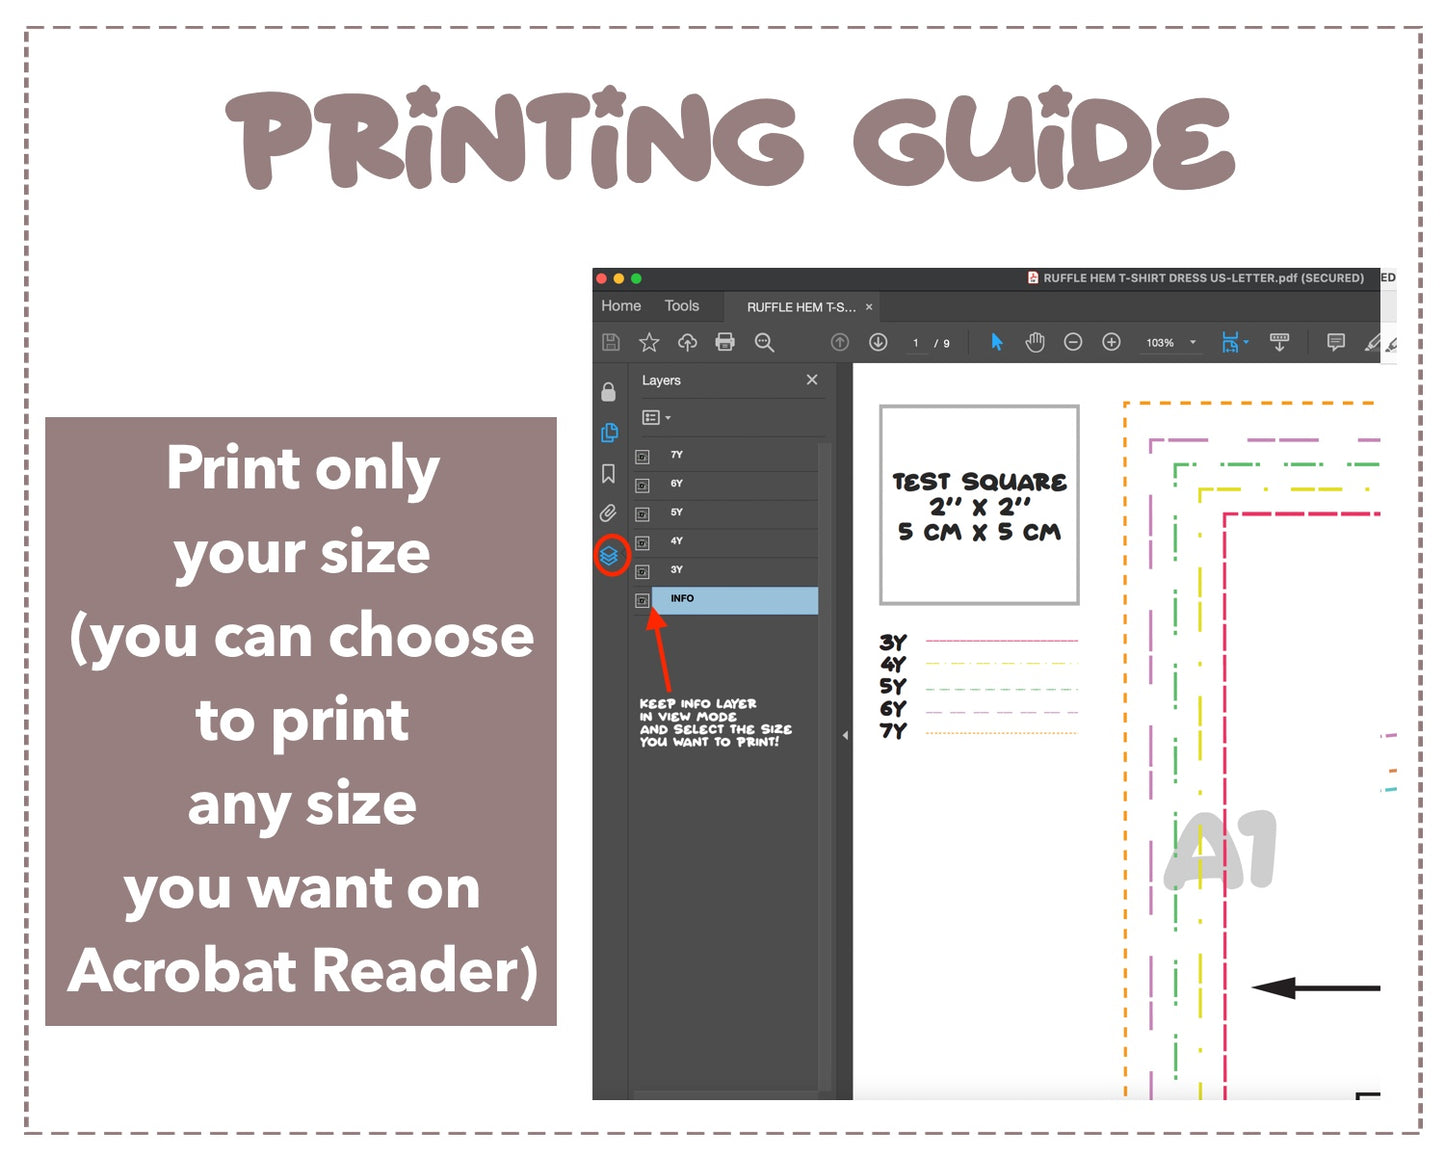1445x1156 pixels.
Task: Switch to the Tools tab
Action: tap(682, 306)
